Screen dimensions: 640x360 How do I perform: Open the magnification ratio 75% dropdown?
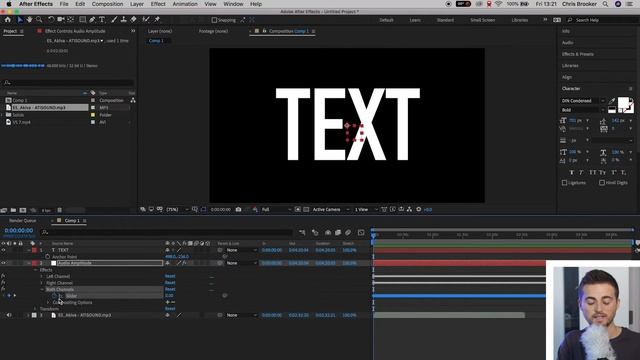pyautogui.click(x=177, y=209)
